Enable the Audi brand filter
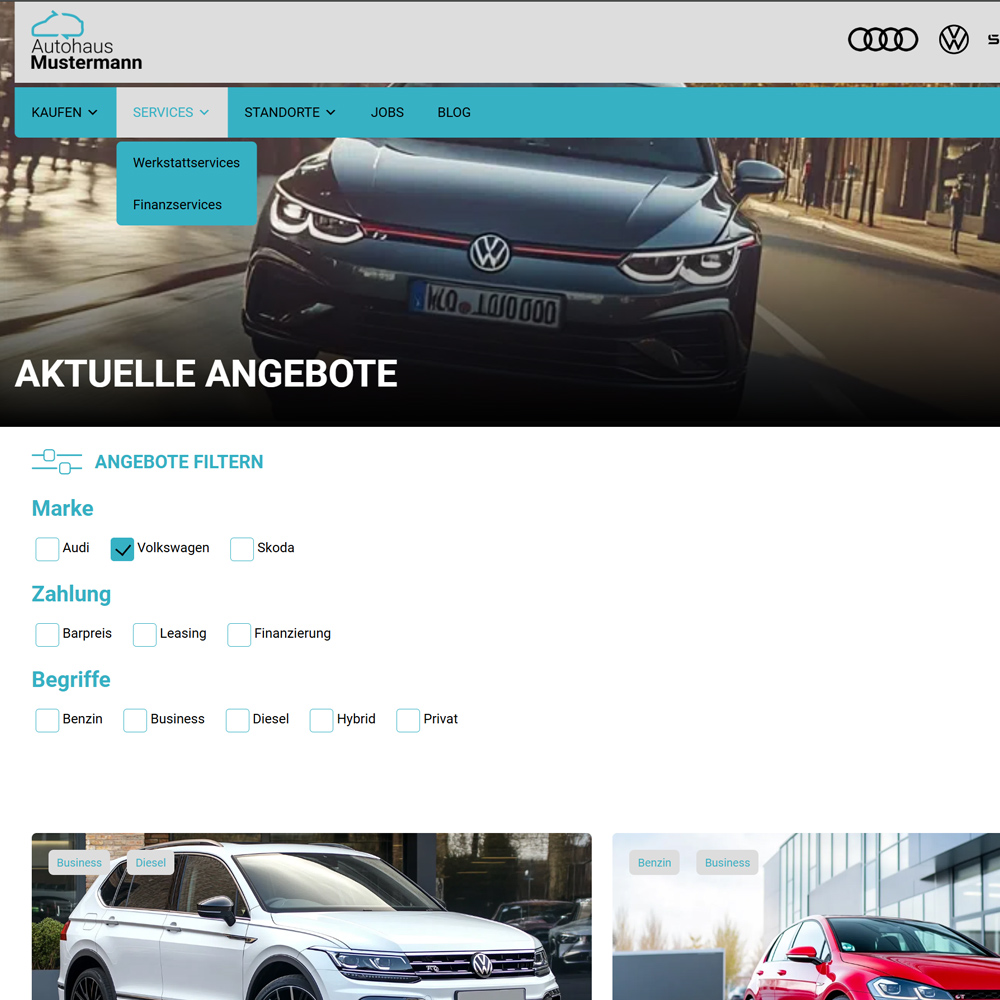This screenshot has height=1000, width=1000. click(x=47, y=549)
